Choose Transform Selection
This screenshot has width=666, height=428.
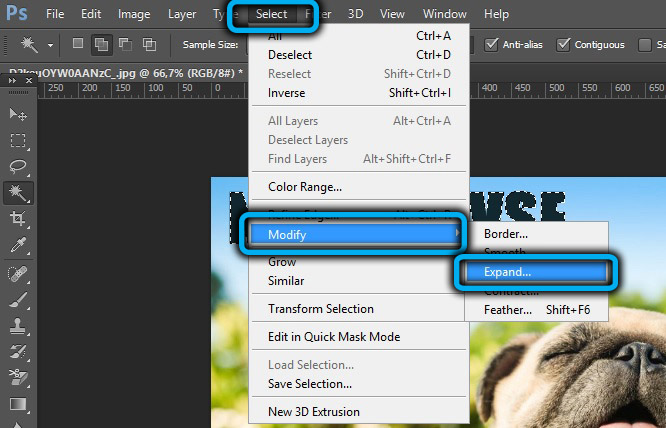point(359,309)
